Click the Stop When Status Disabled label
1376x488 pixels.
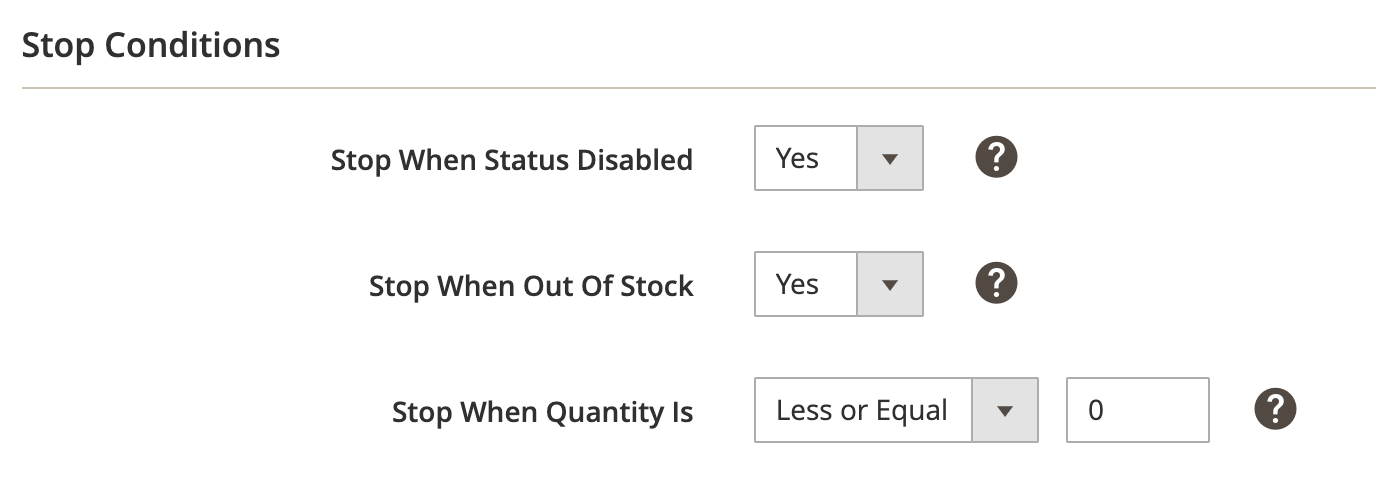[x=511, y=160]
